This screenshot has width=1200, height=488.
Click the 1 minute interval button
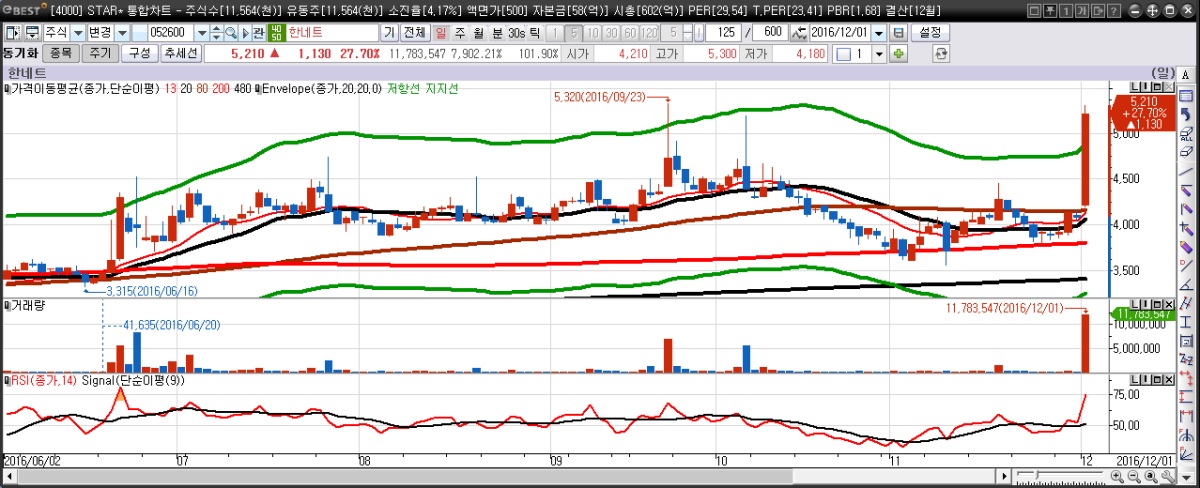pyautogui.click(x=554, y=32)
